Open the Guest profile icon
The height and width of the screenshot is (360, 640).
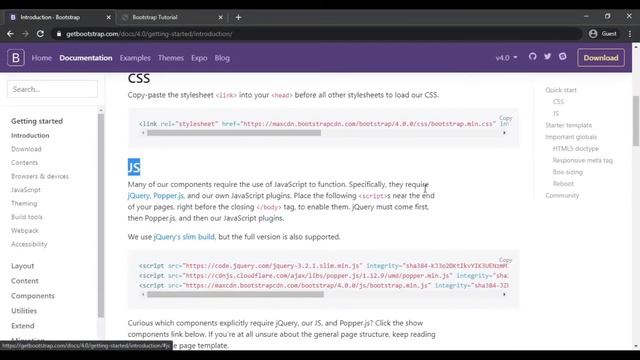[593, 34]
